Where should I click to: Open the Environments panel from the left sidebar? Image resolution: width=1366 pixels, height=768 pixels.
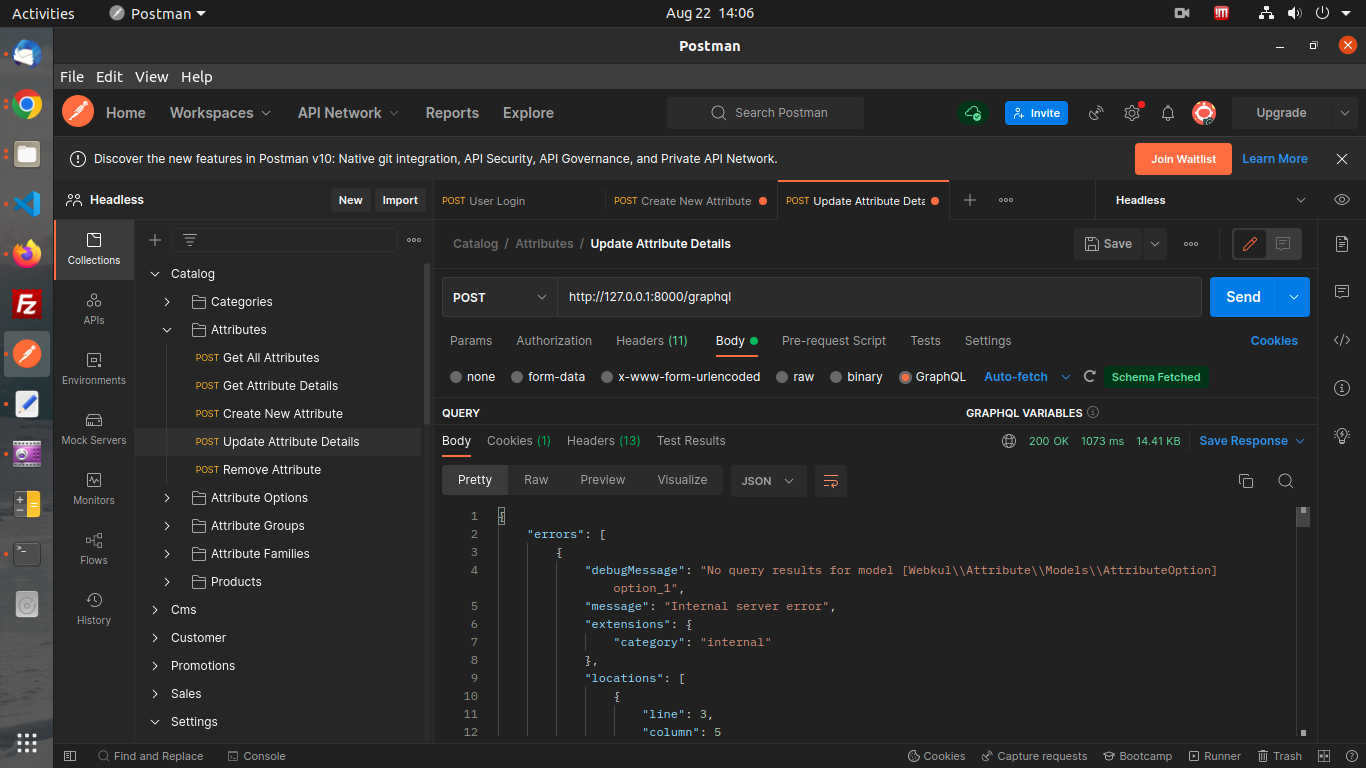pos(93,368)
